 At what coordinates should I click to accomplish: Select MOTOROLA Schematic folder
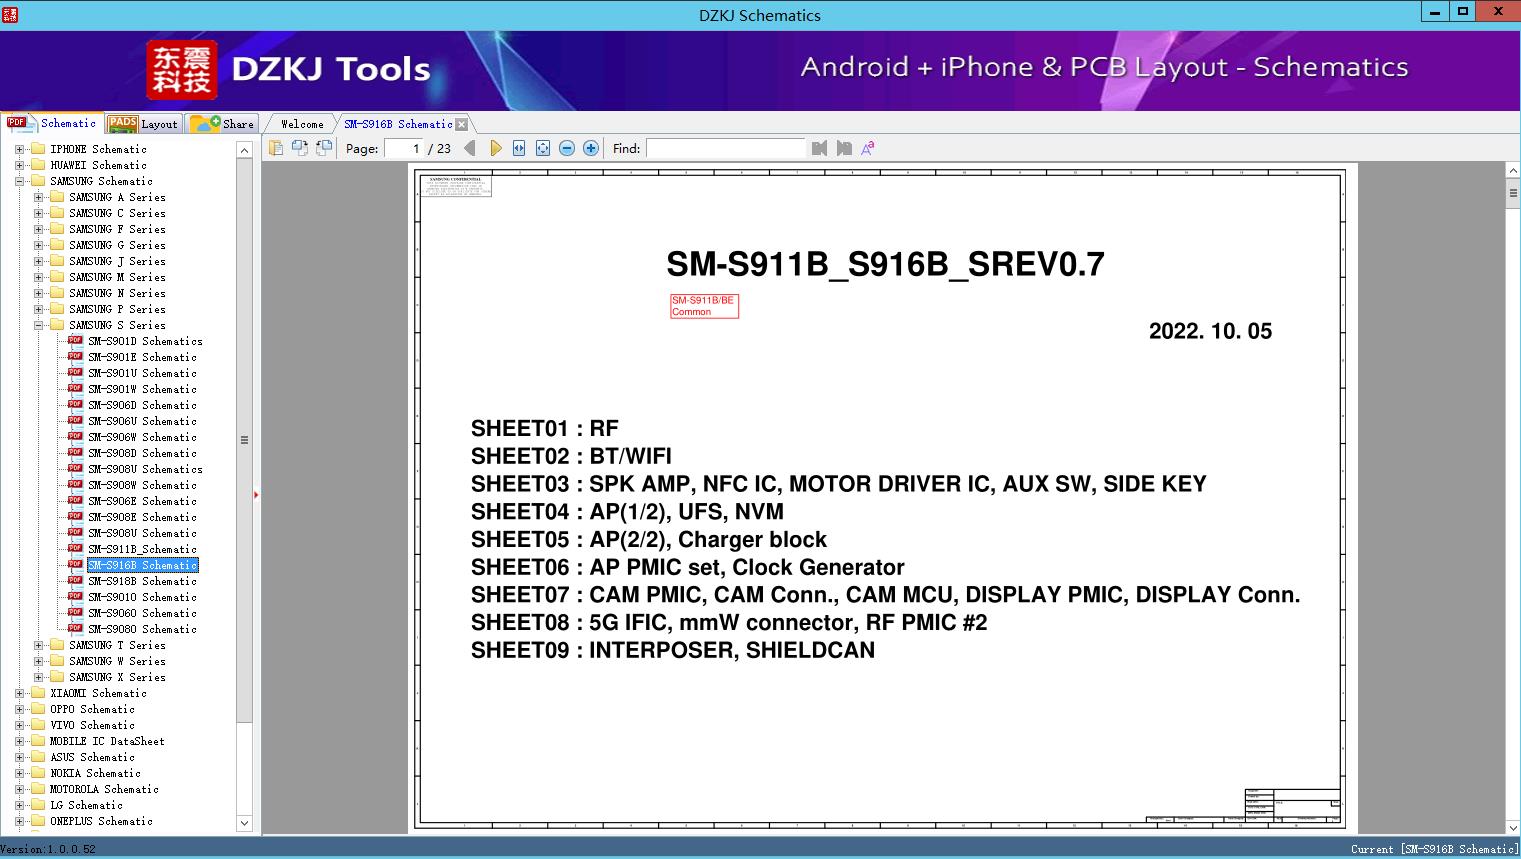[x=104, y=789]
